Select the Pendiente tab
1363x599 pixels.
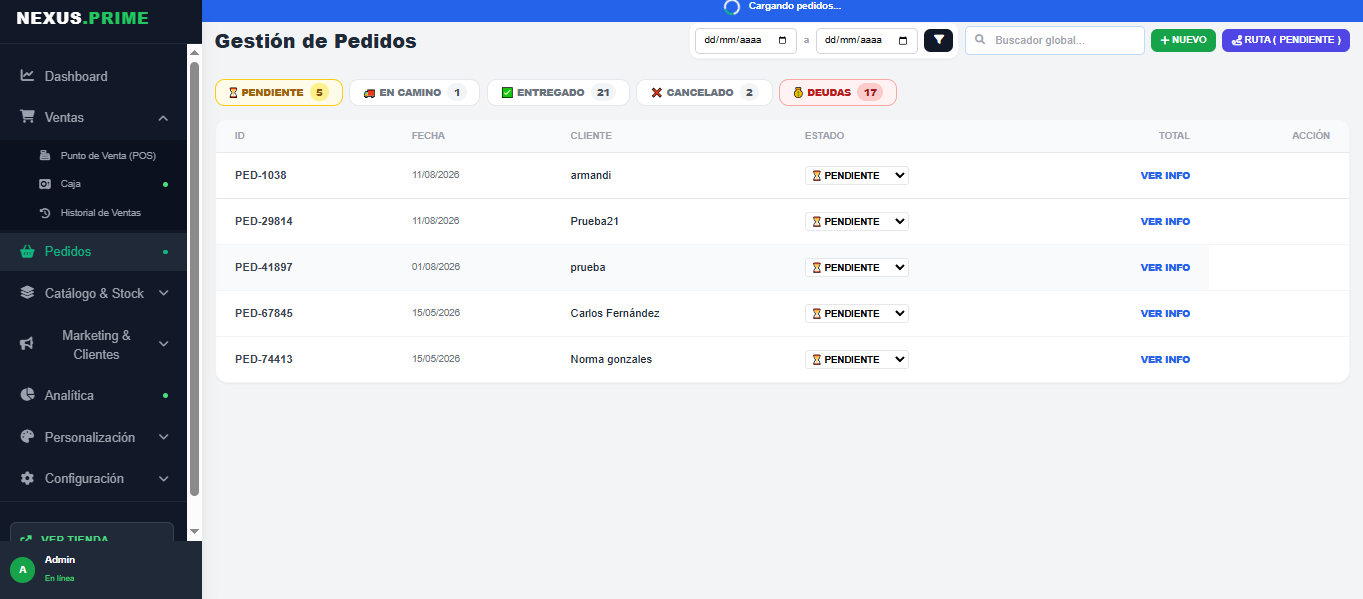[x=279, y=92]
